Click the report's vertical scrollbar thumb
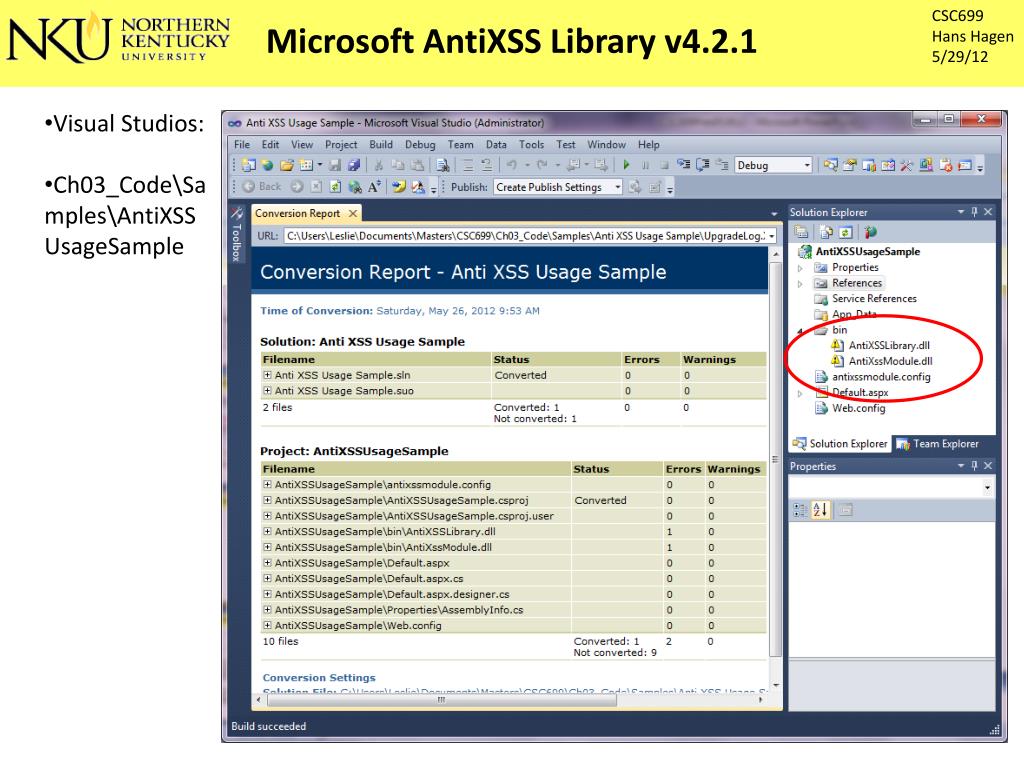Screen dimensions: 1024x768 pos(776,460)
